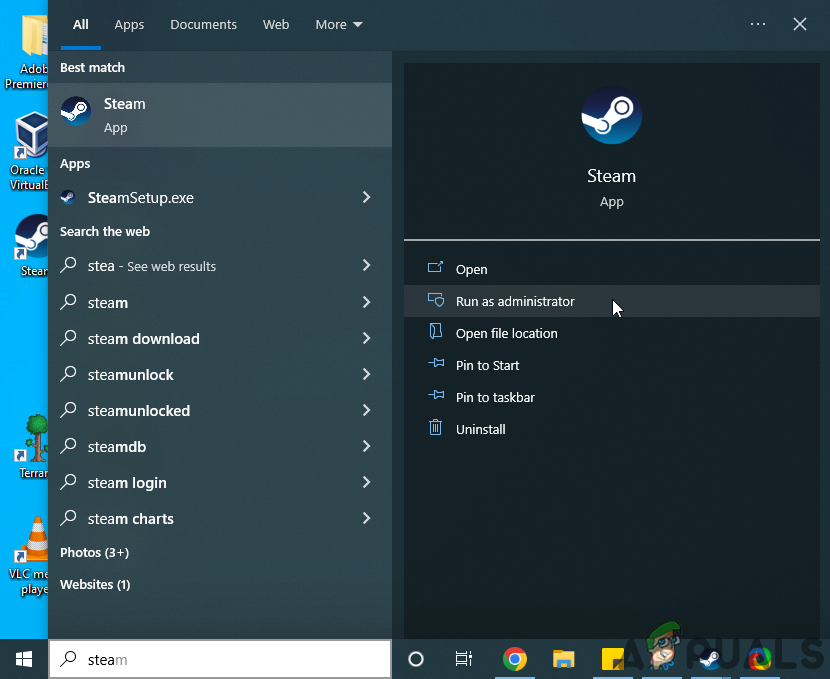
Task: Open Steam from the taskbar
Action: pos(710,659)
